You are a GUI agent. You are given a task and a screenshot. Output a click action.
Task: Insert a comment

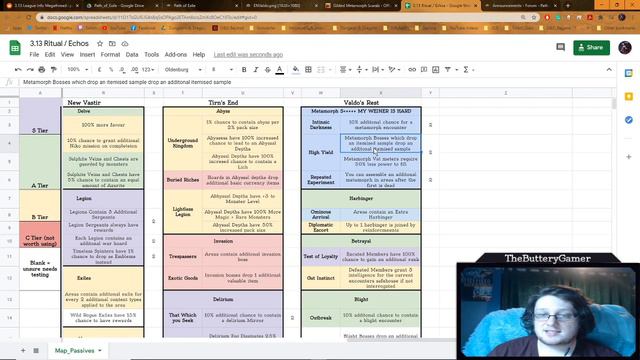click(424, 70)
